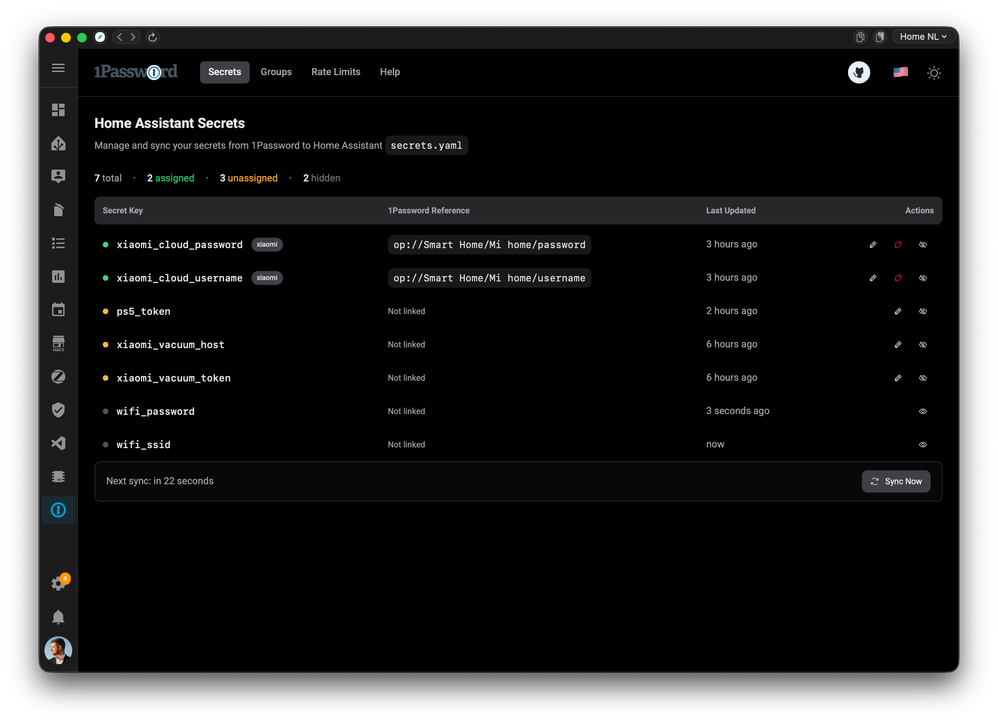Unhide the wifi_password secret

(x=923, y=411)
